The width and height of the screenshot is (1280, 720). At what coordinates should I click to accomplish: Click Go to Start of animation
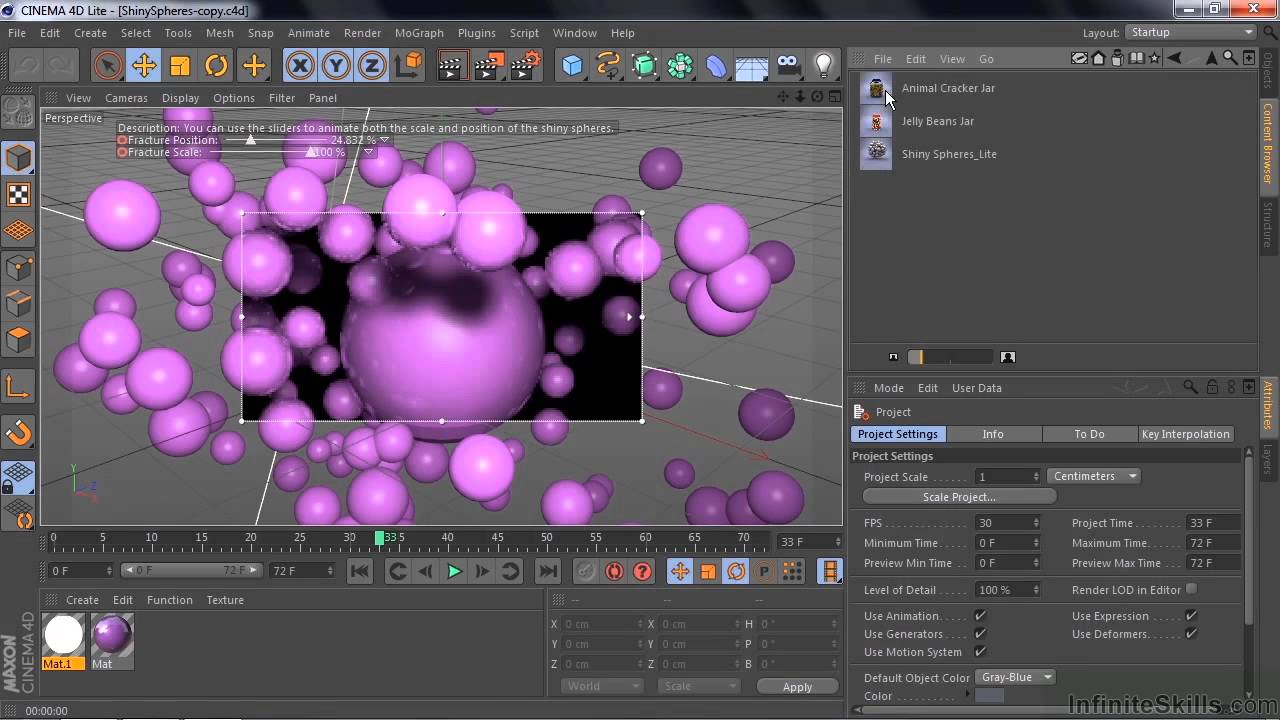point(360,571)
